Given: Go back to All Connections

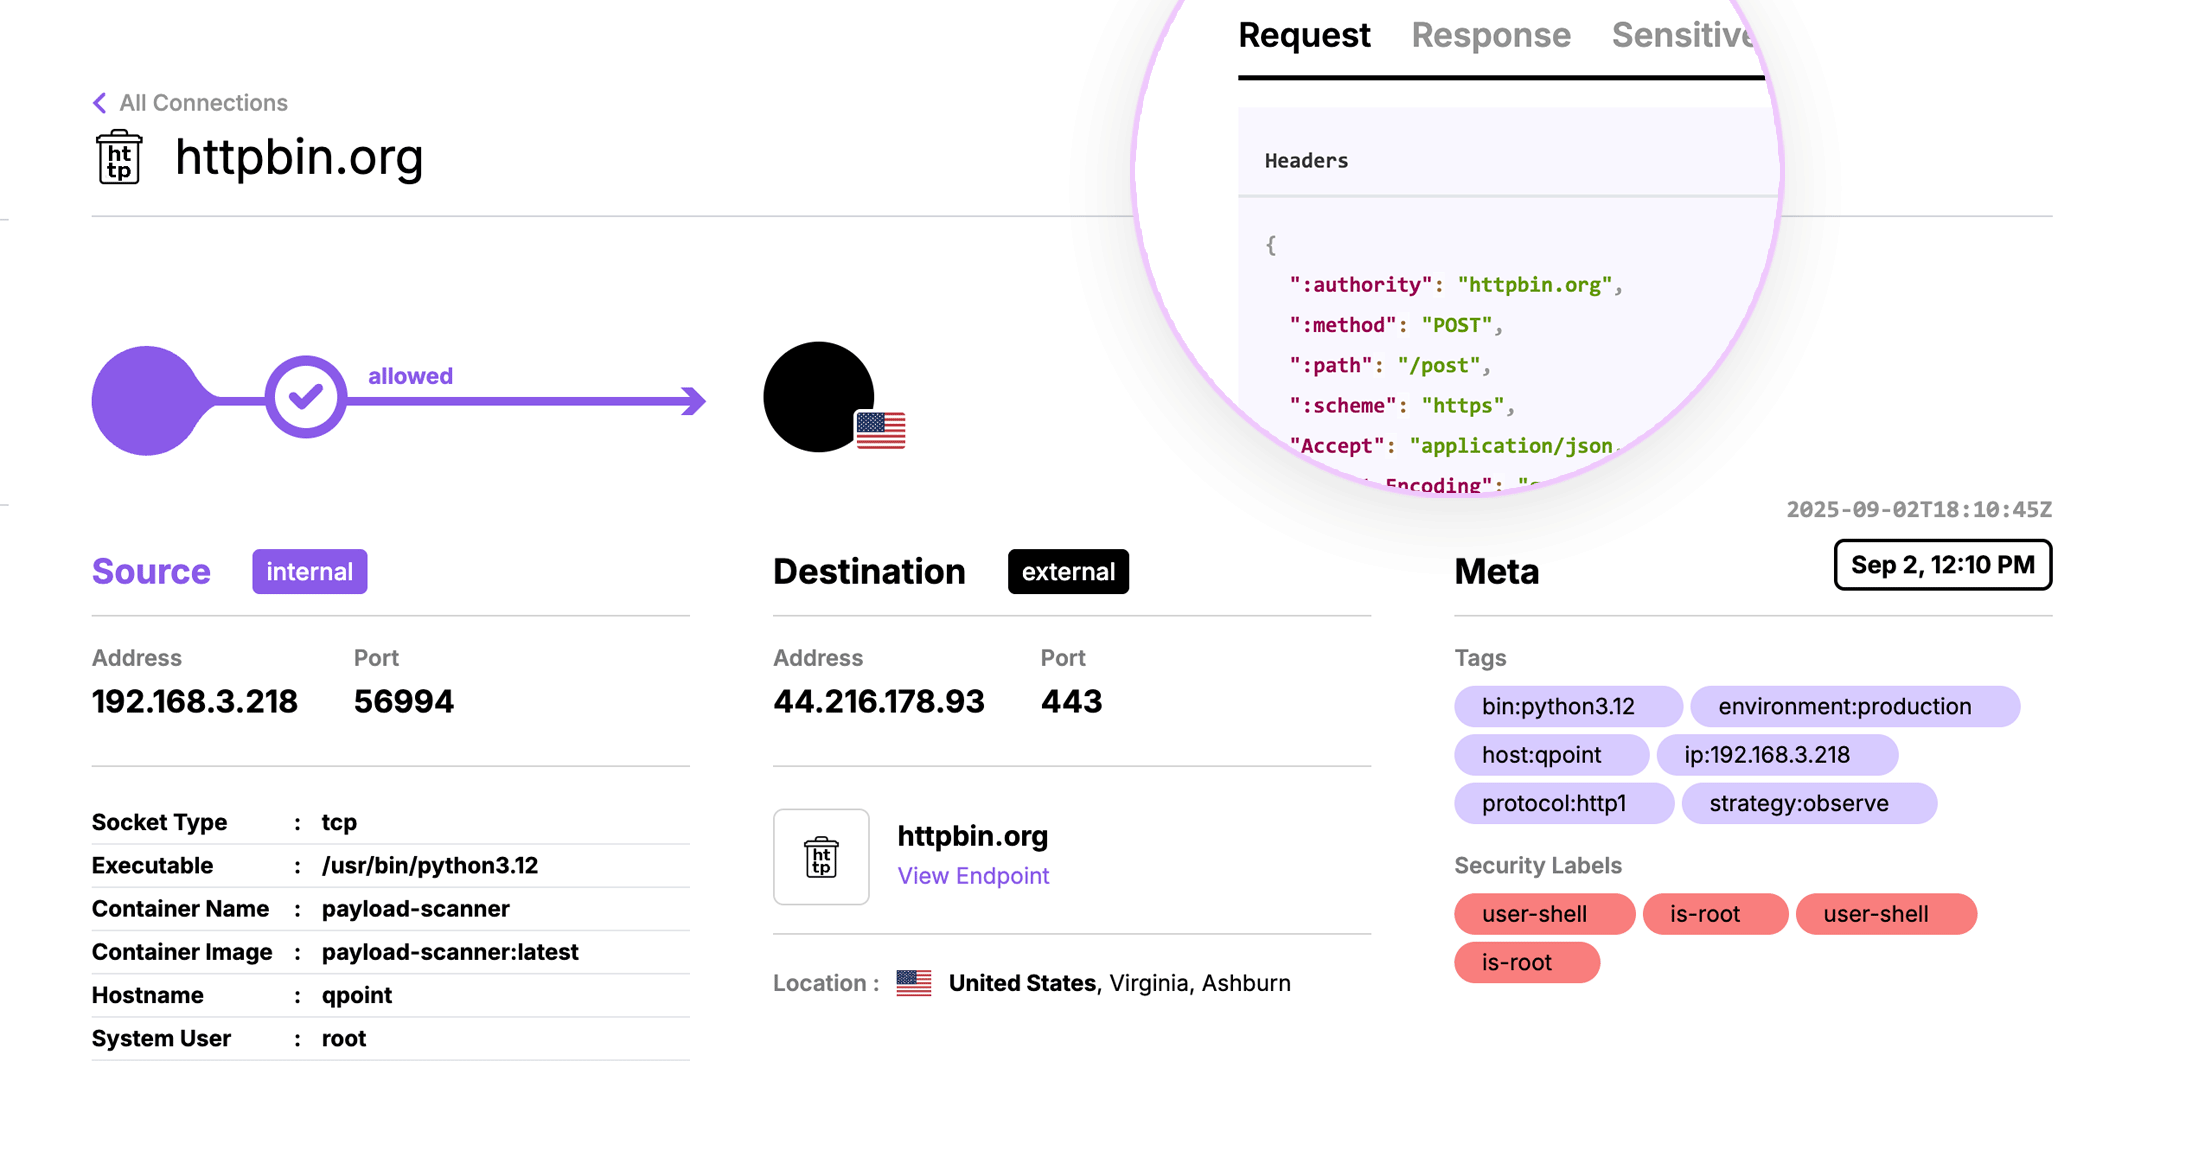Looking at the screenshot, I should pyautogui.click(x=203, y=103).
